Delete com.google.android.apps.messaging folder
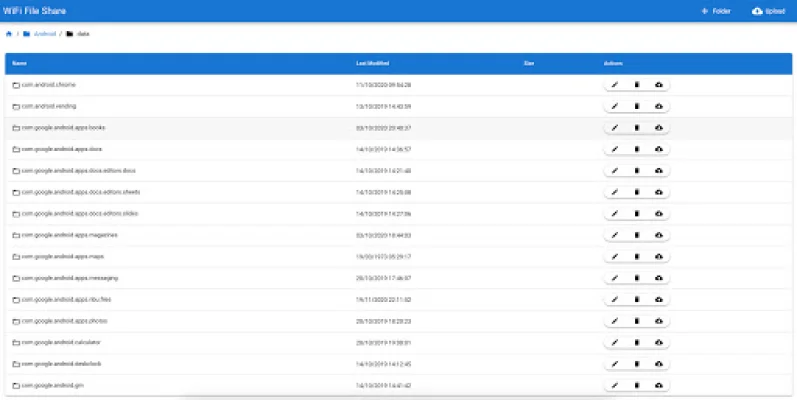This screenshot has height=400, width=797. (637, 278)
